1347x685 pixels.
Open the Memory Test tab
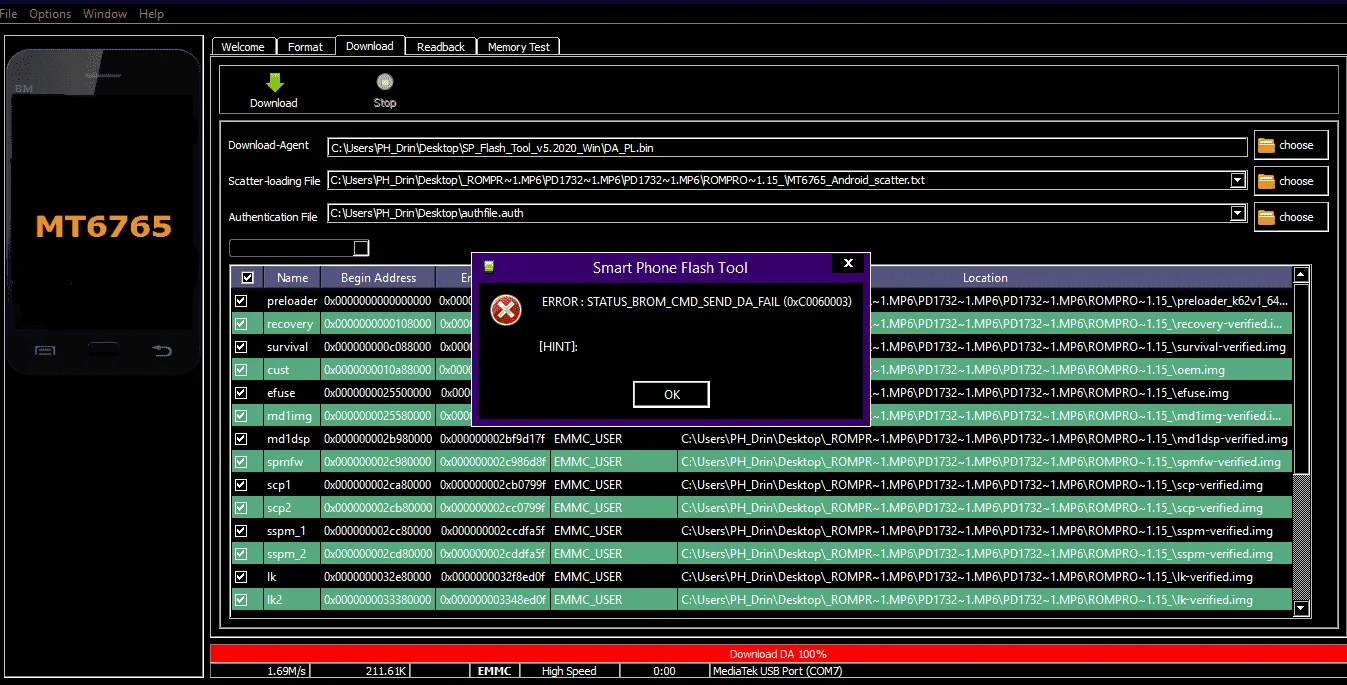point(519,47)
